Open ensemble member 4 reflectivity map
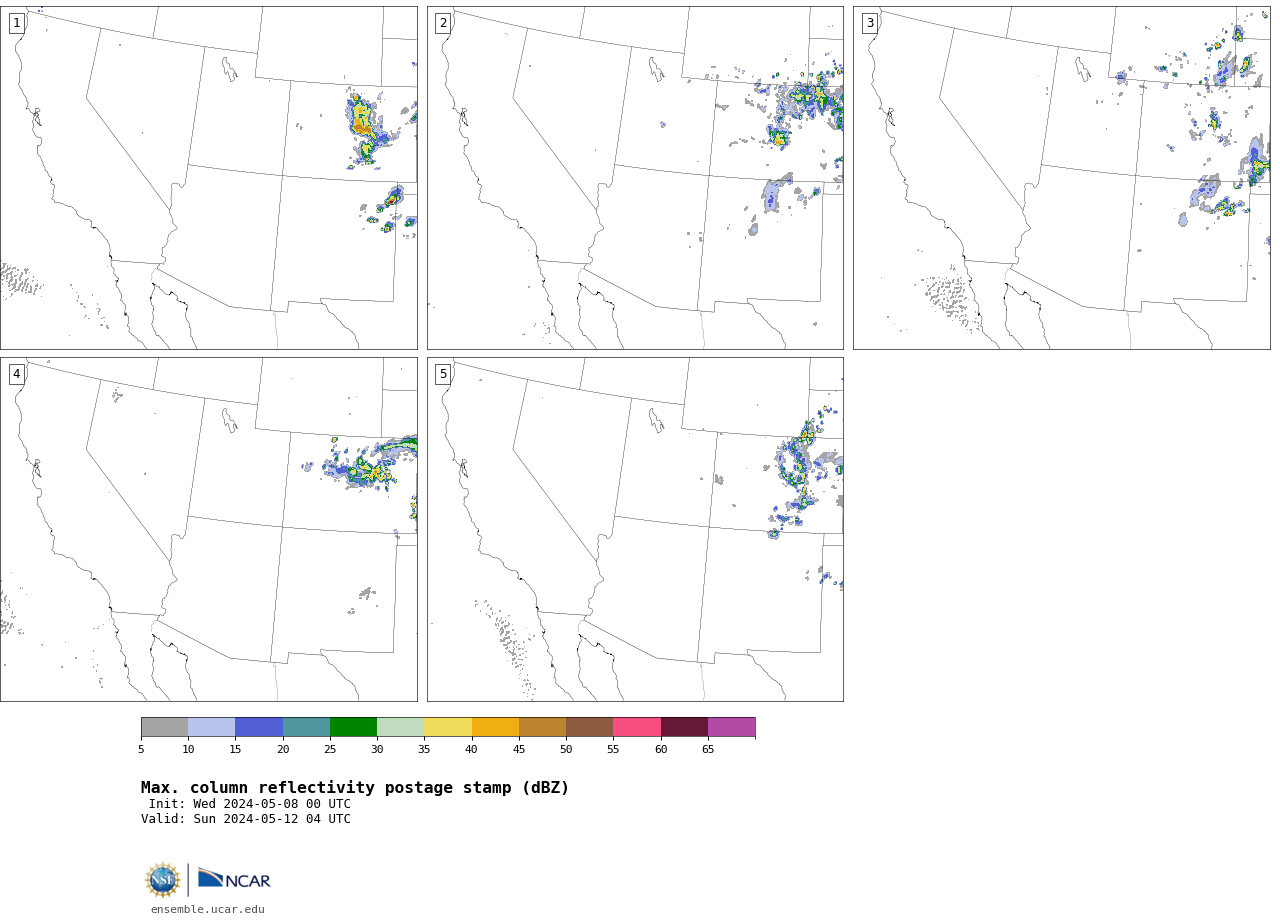The width and height of the screenshot is (1280, 920). (x=208, y=529)
